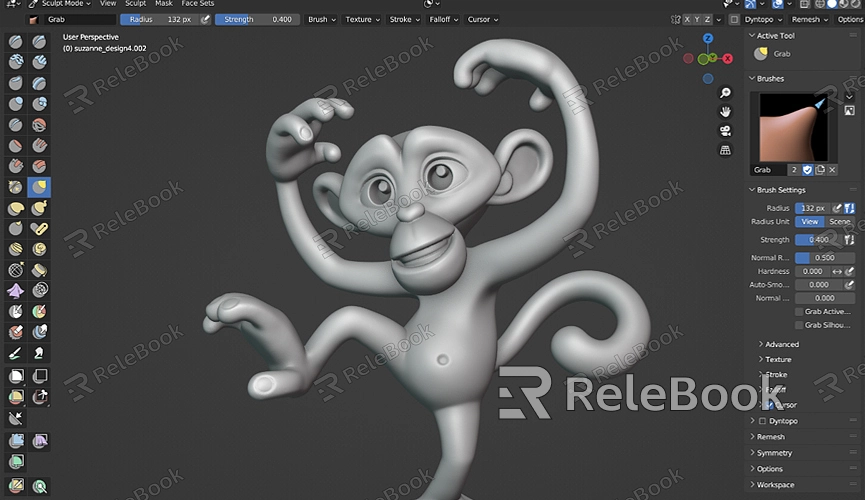Click the viewport zoom magnifier icon
The width and height of the screenshot is (865, 500).
point(725,93)
